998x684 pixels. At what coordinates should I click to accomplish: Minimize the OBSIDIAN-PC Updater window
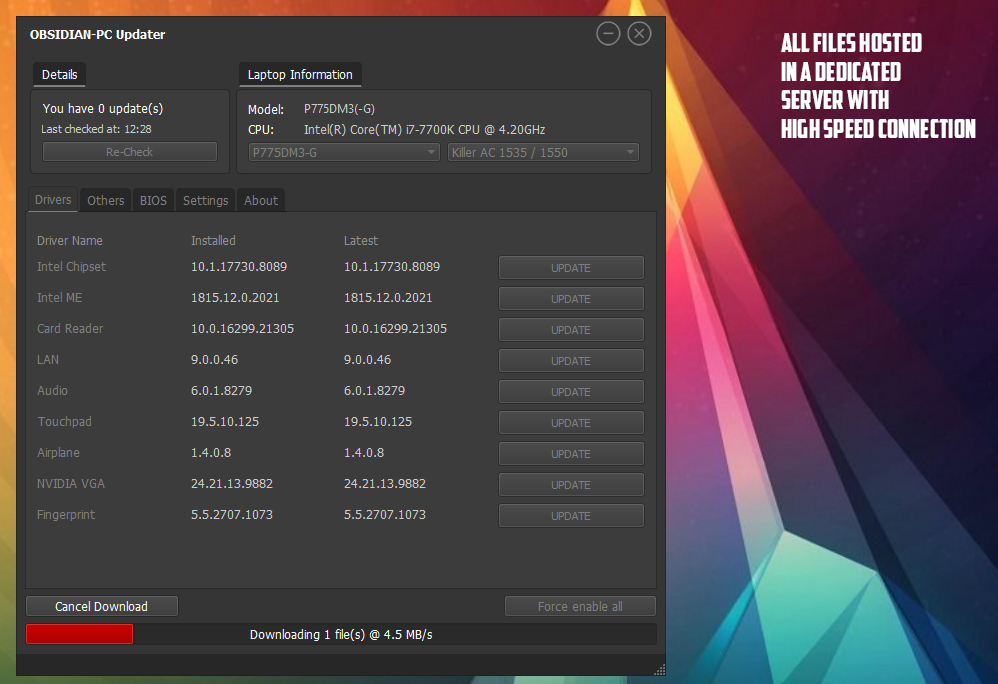point(608,33)
